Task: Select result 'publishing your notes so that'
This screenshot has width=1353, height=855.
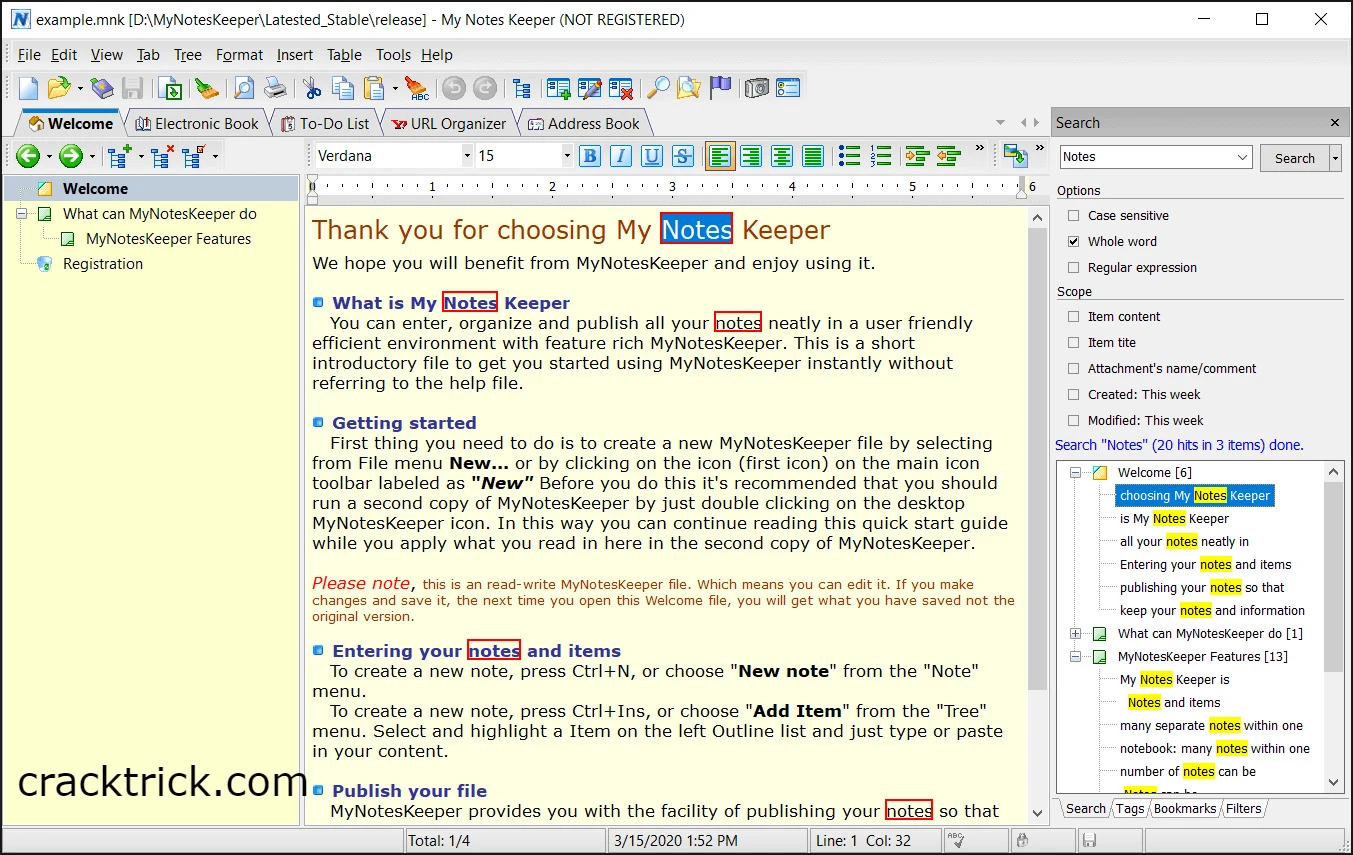Action: 1202,588
